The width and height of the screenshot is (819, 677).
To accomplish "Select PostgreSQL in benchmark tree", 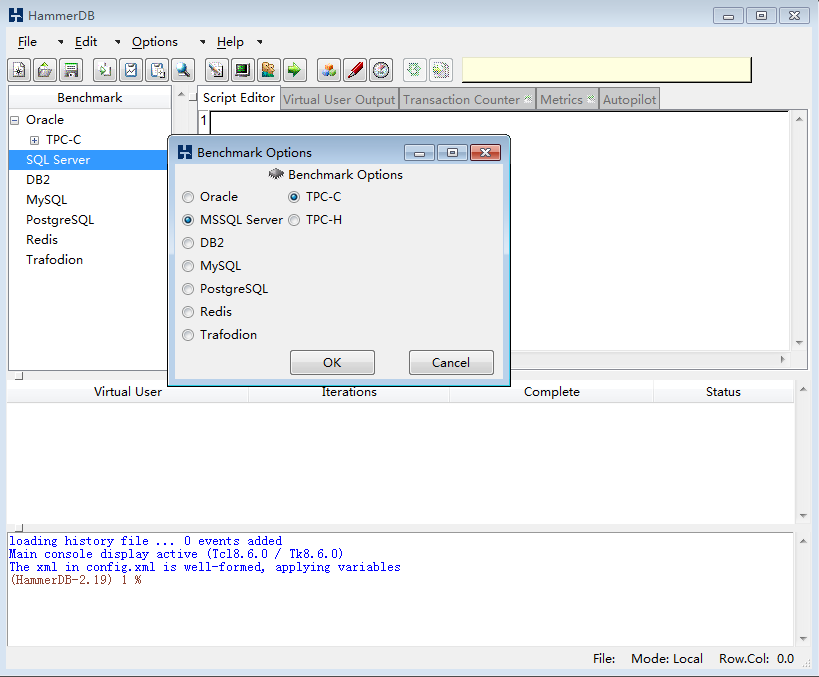I will point(60,219).
